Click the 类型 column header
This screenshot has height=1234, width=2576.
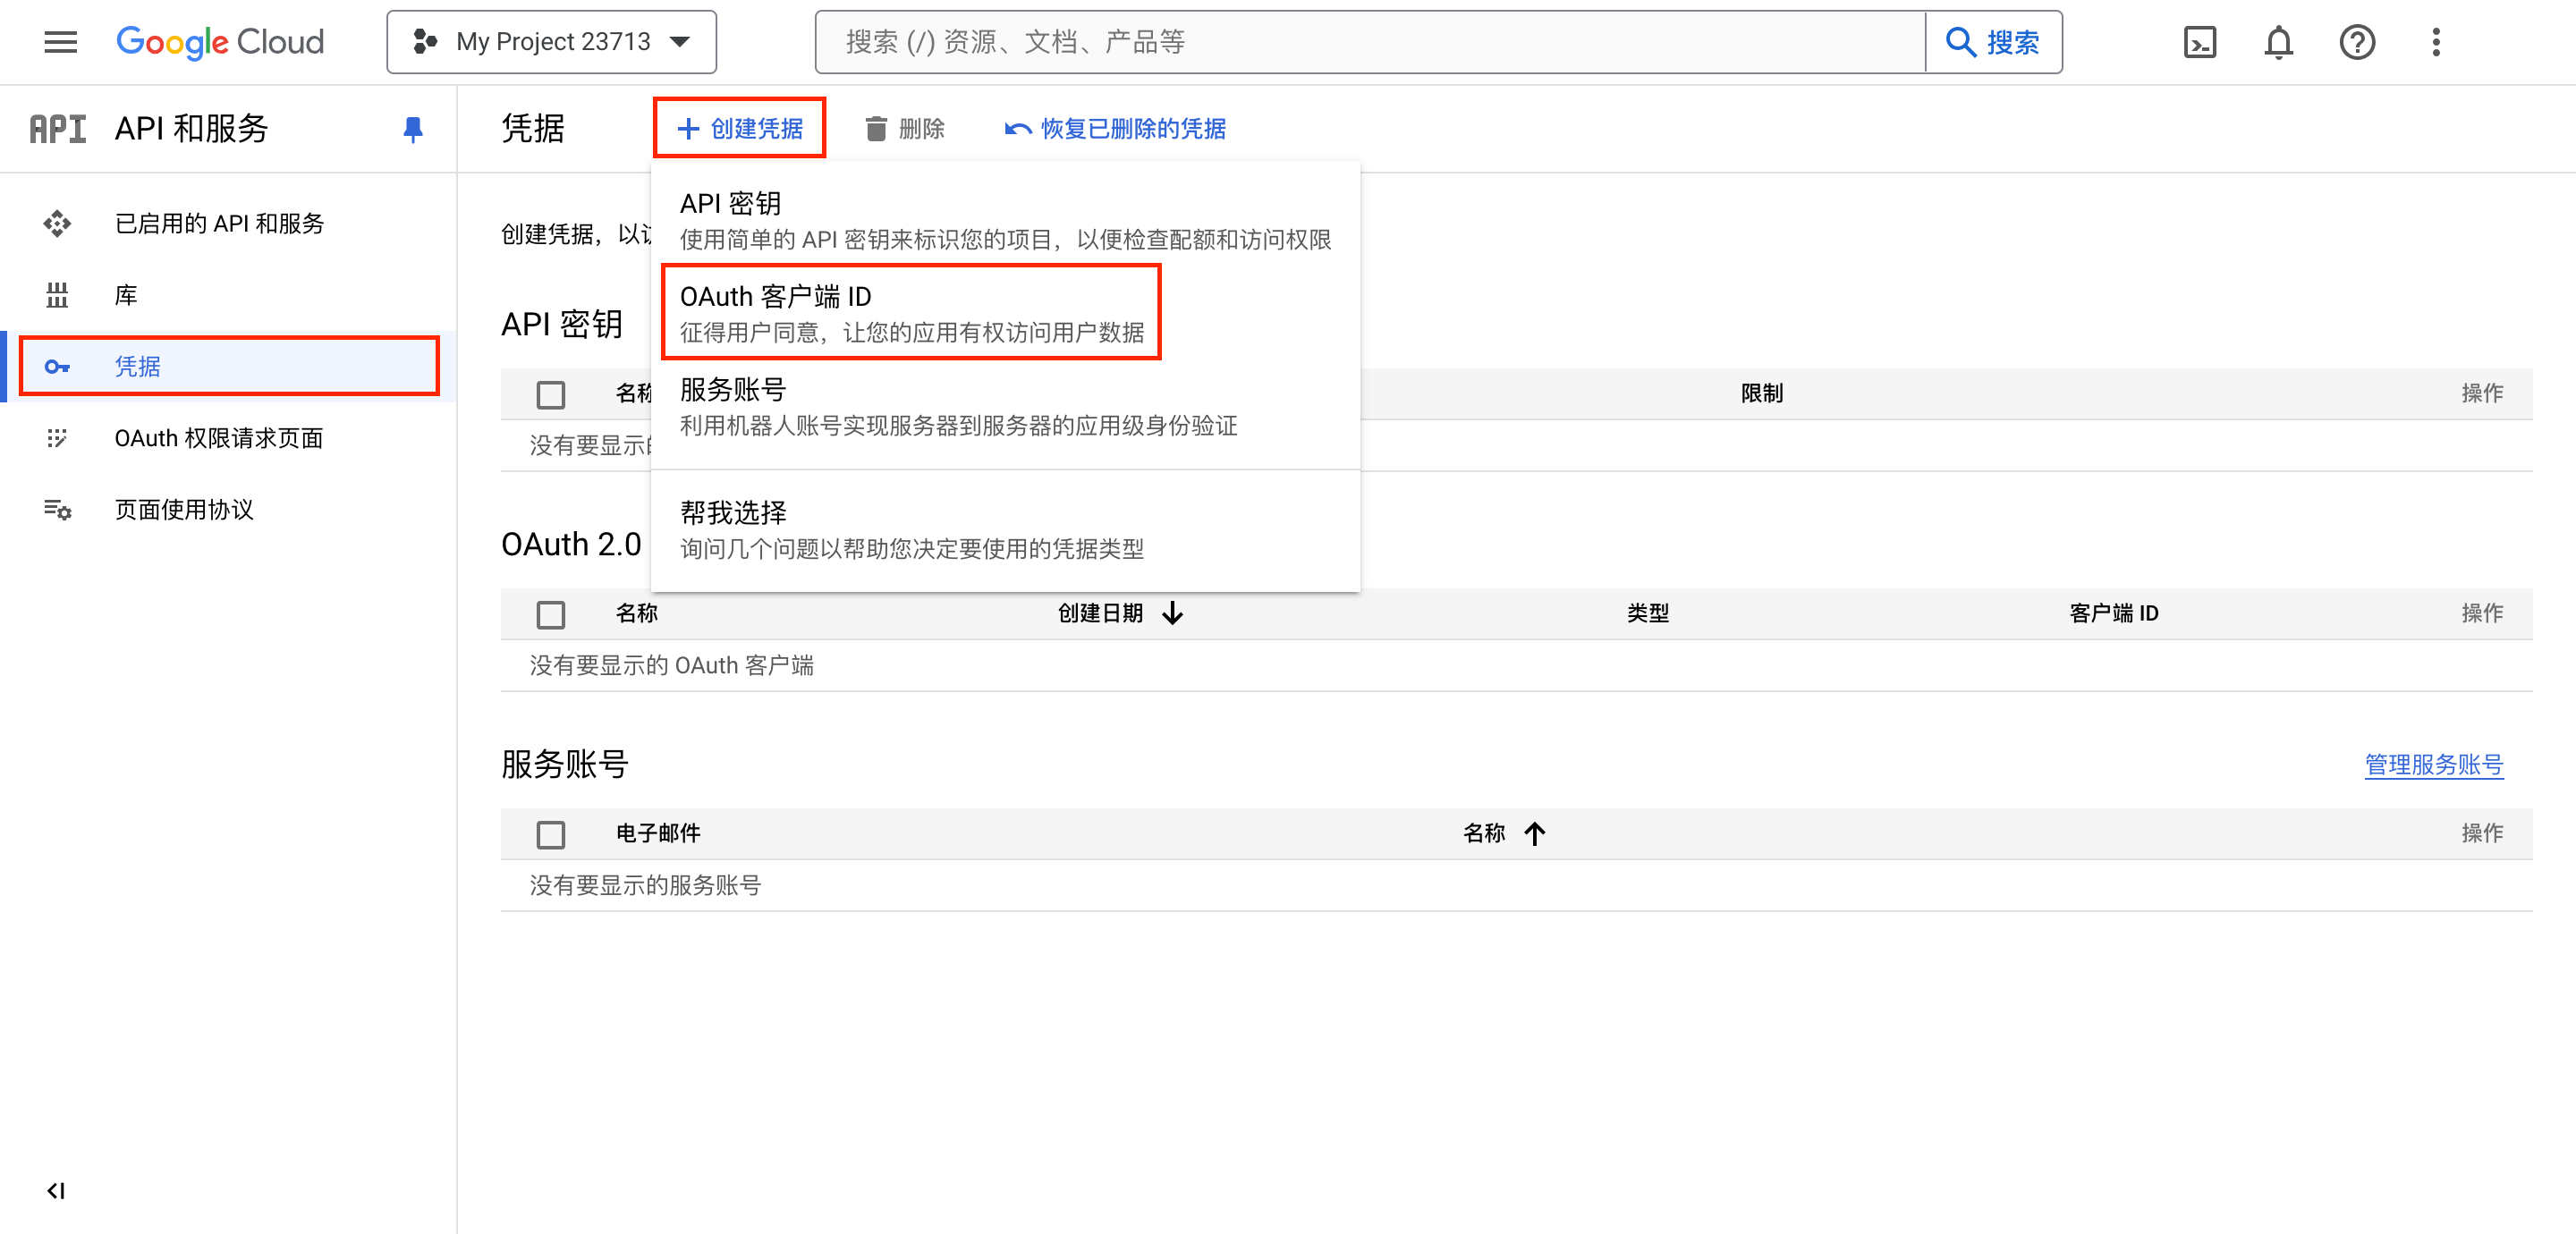coord(1647,613)
